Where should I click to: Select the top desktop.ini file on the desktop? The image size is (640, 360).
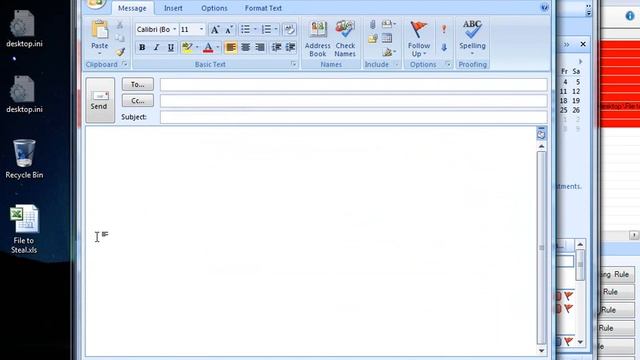pyautogui.click(x=24, y=29)
